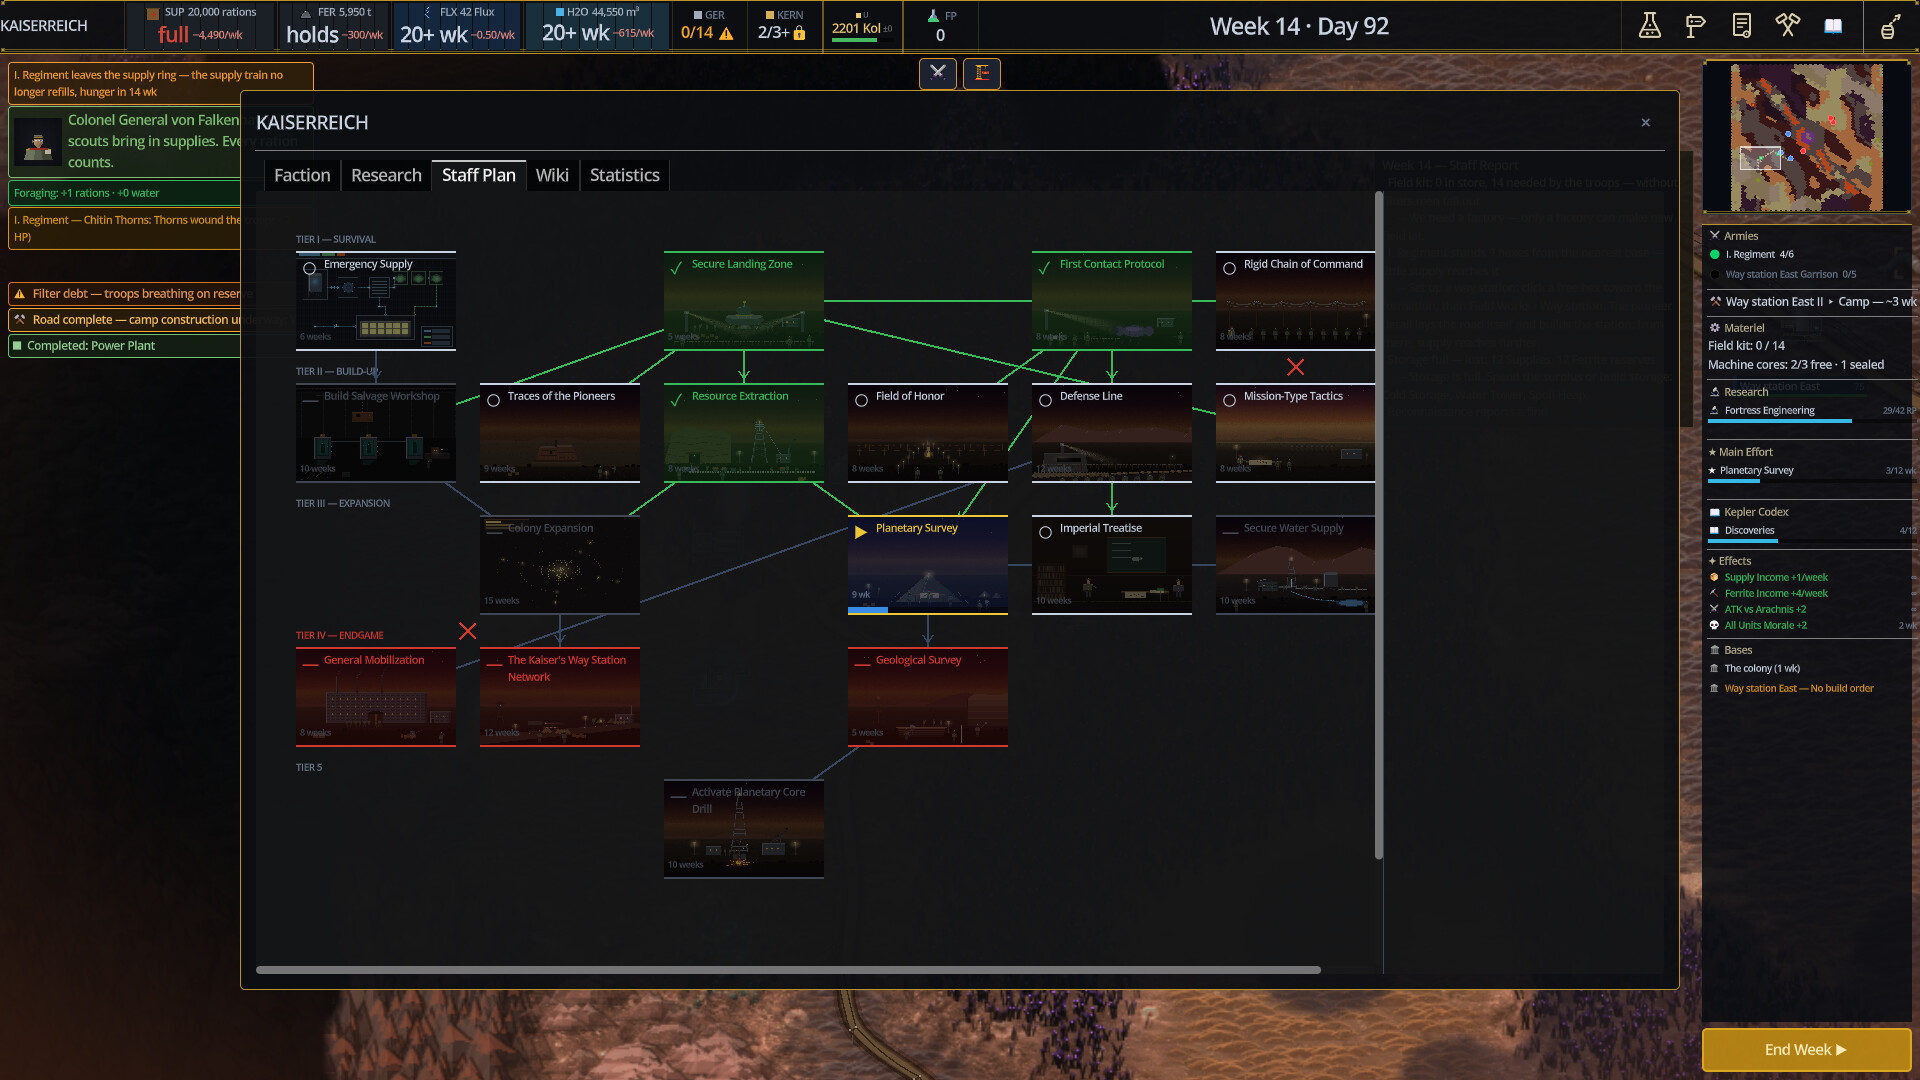1920x1080 pixels.
Task: Click the GER warning resource indicator
Action: tap(708, 25)
